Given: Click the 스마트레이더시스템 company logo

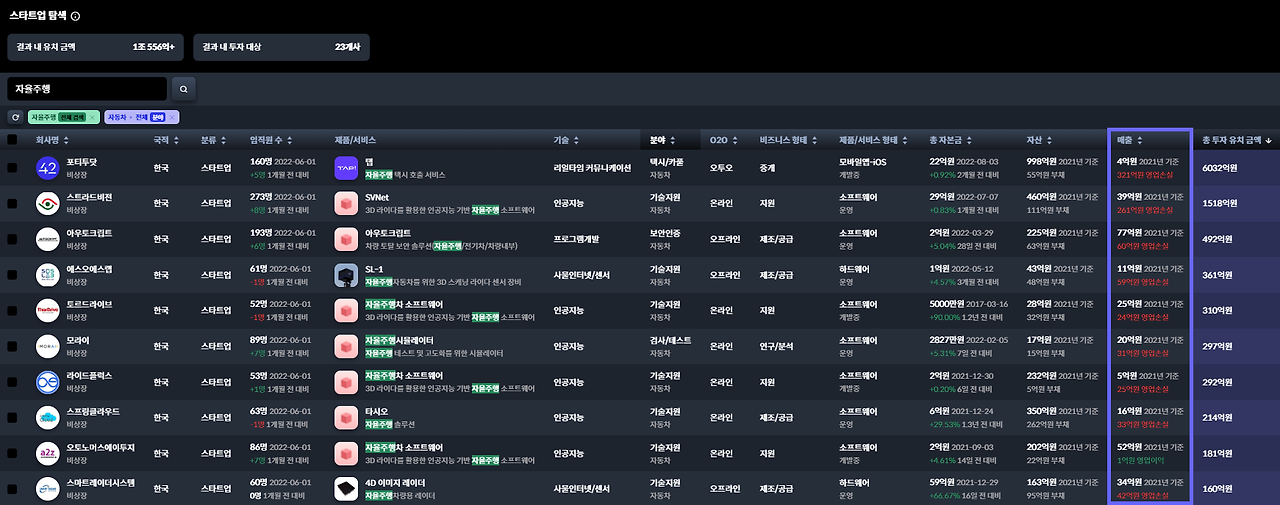Looking at the screenshot, I should pyautogui.click(x=47, y=488).
